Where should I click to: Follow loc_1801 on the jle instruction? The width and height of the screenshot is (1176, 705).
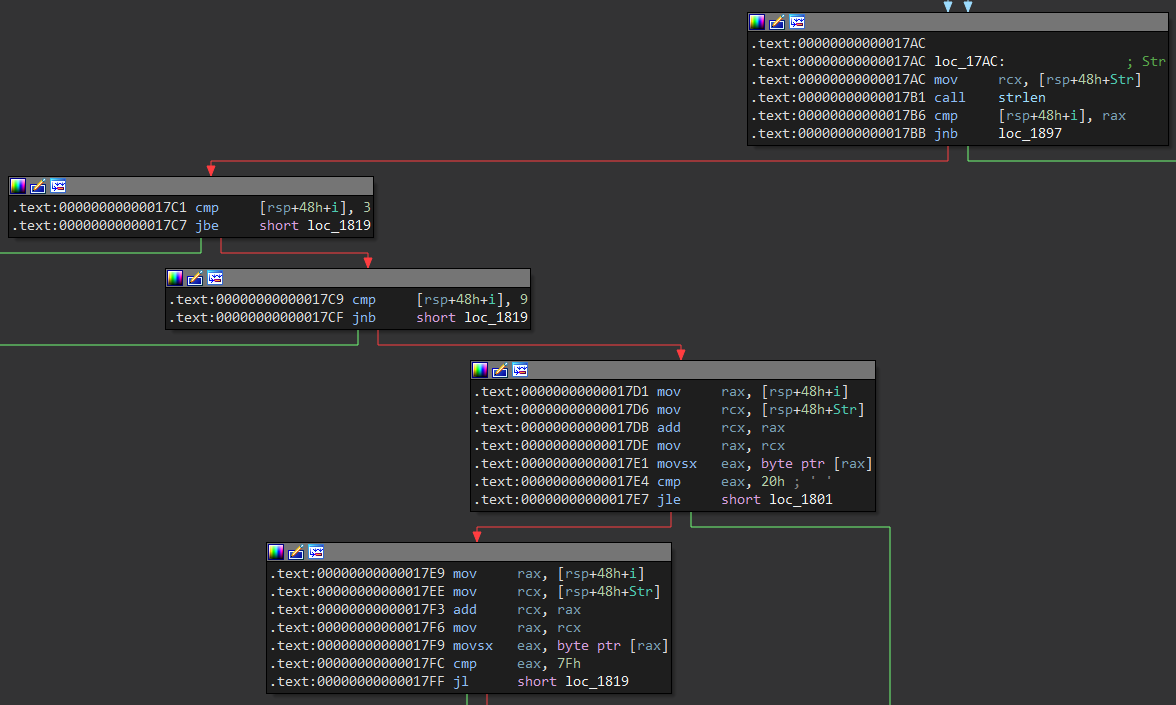point(801,500)
